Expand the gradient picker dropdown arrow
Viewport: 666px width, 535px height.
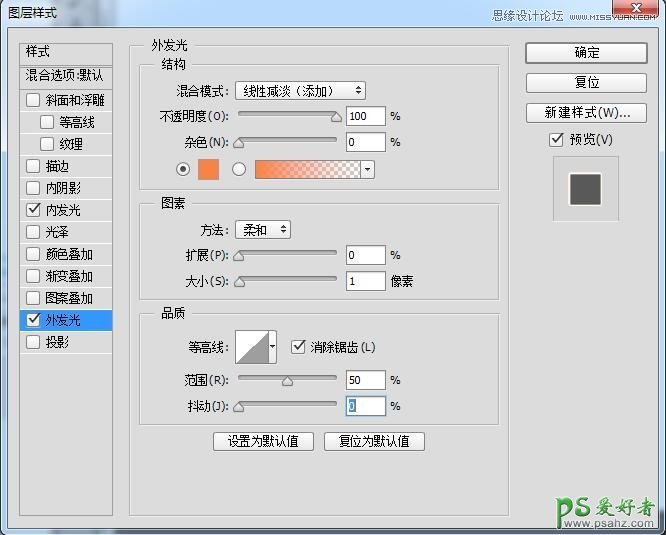click(x=368, y=169)
